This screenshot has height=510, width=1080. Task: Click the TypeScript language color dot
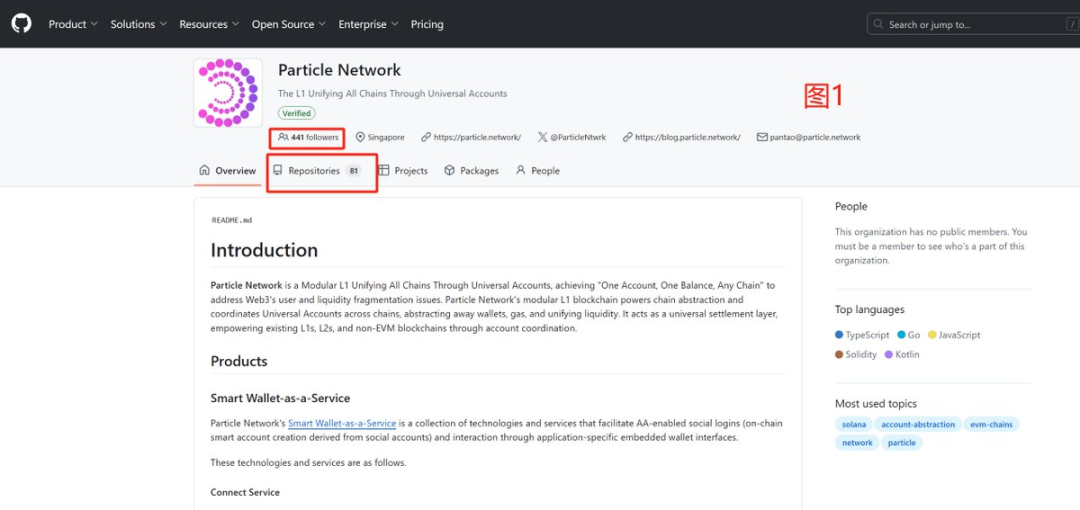point(839,335)
